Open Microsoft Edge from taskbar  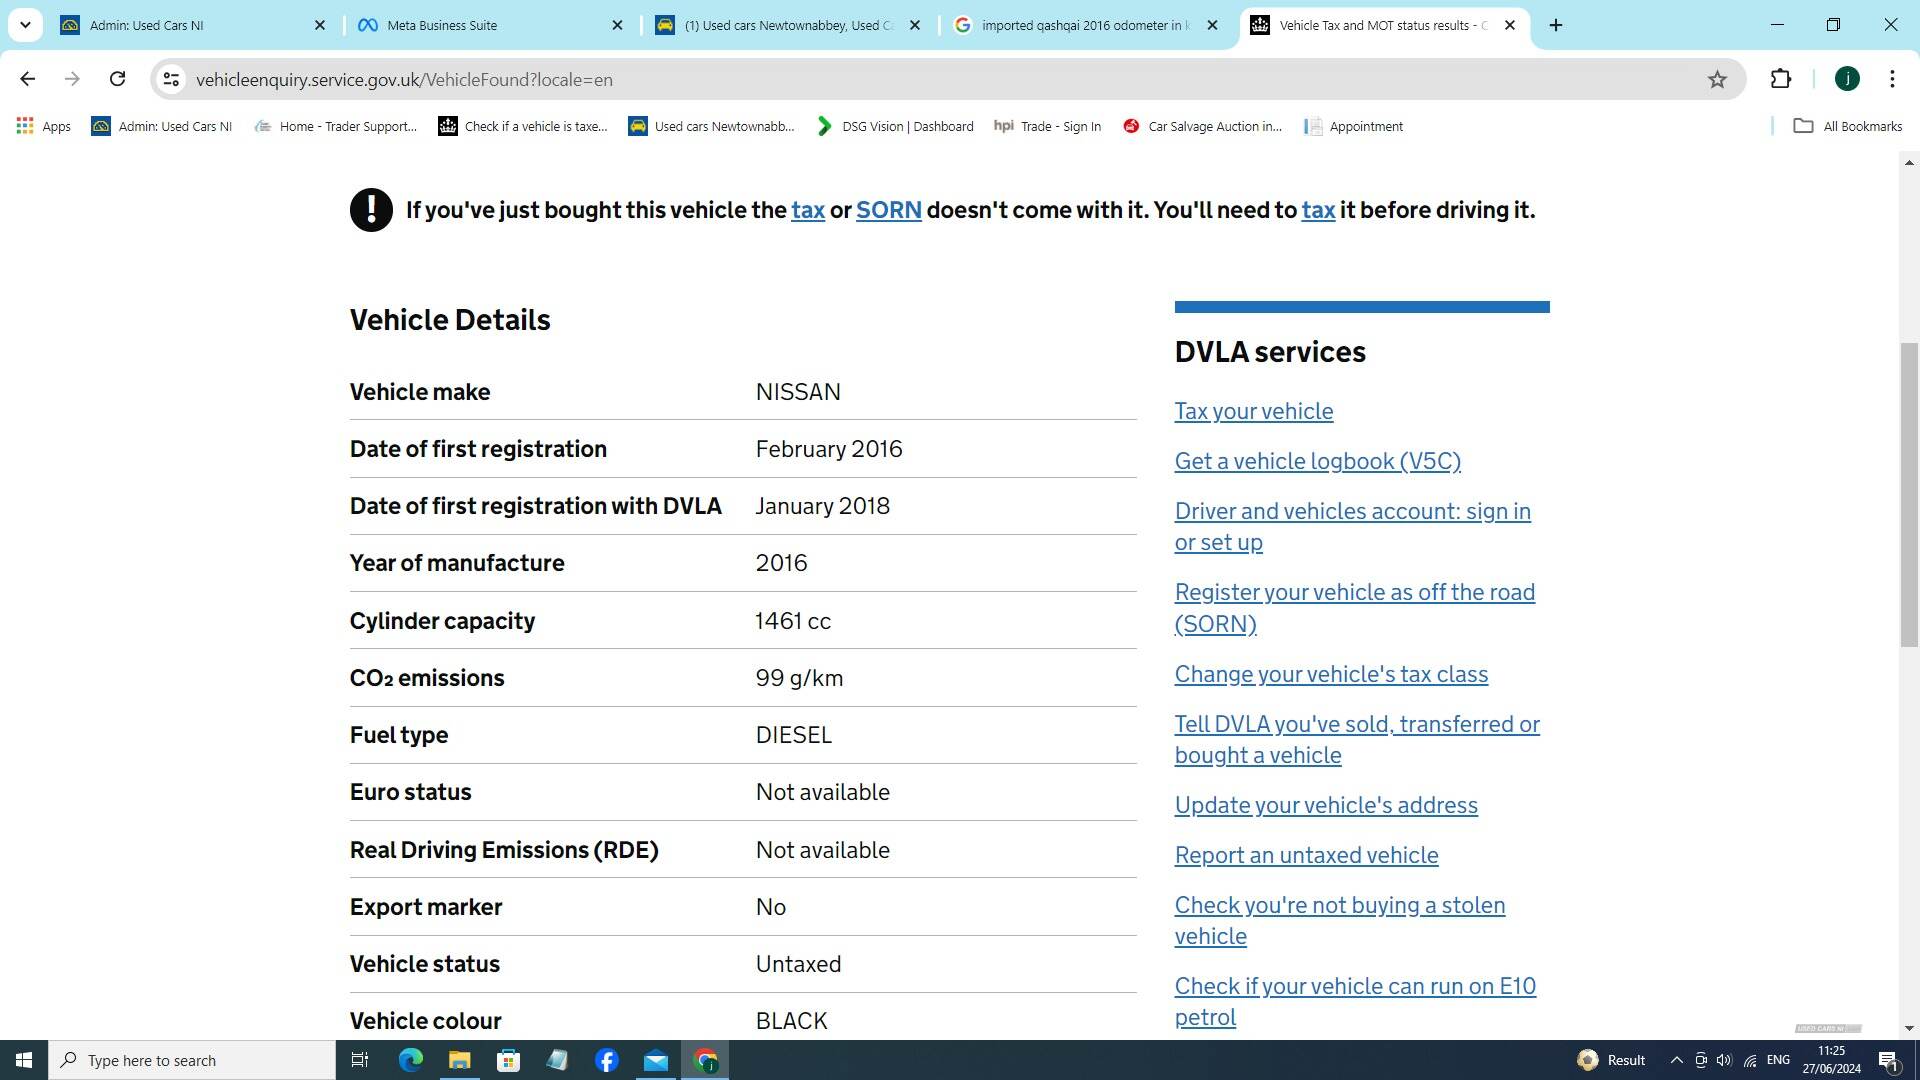(x=410, y=1060)
